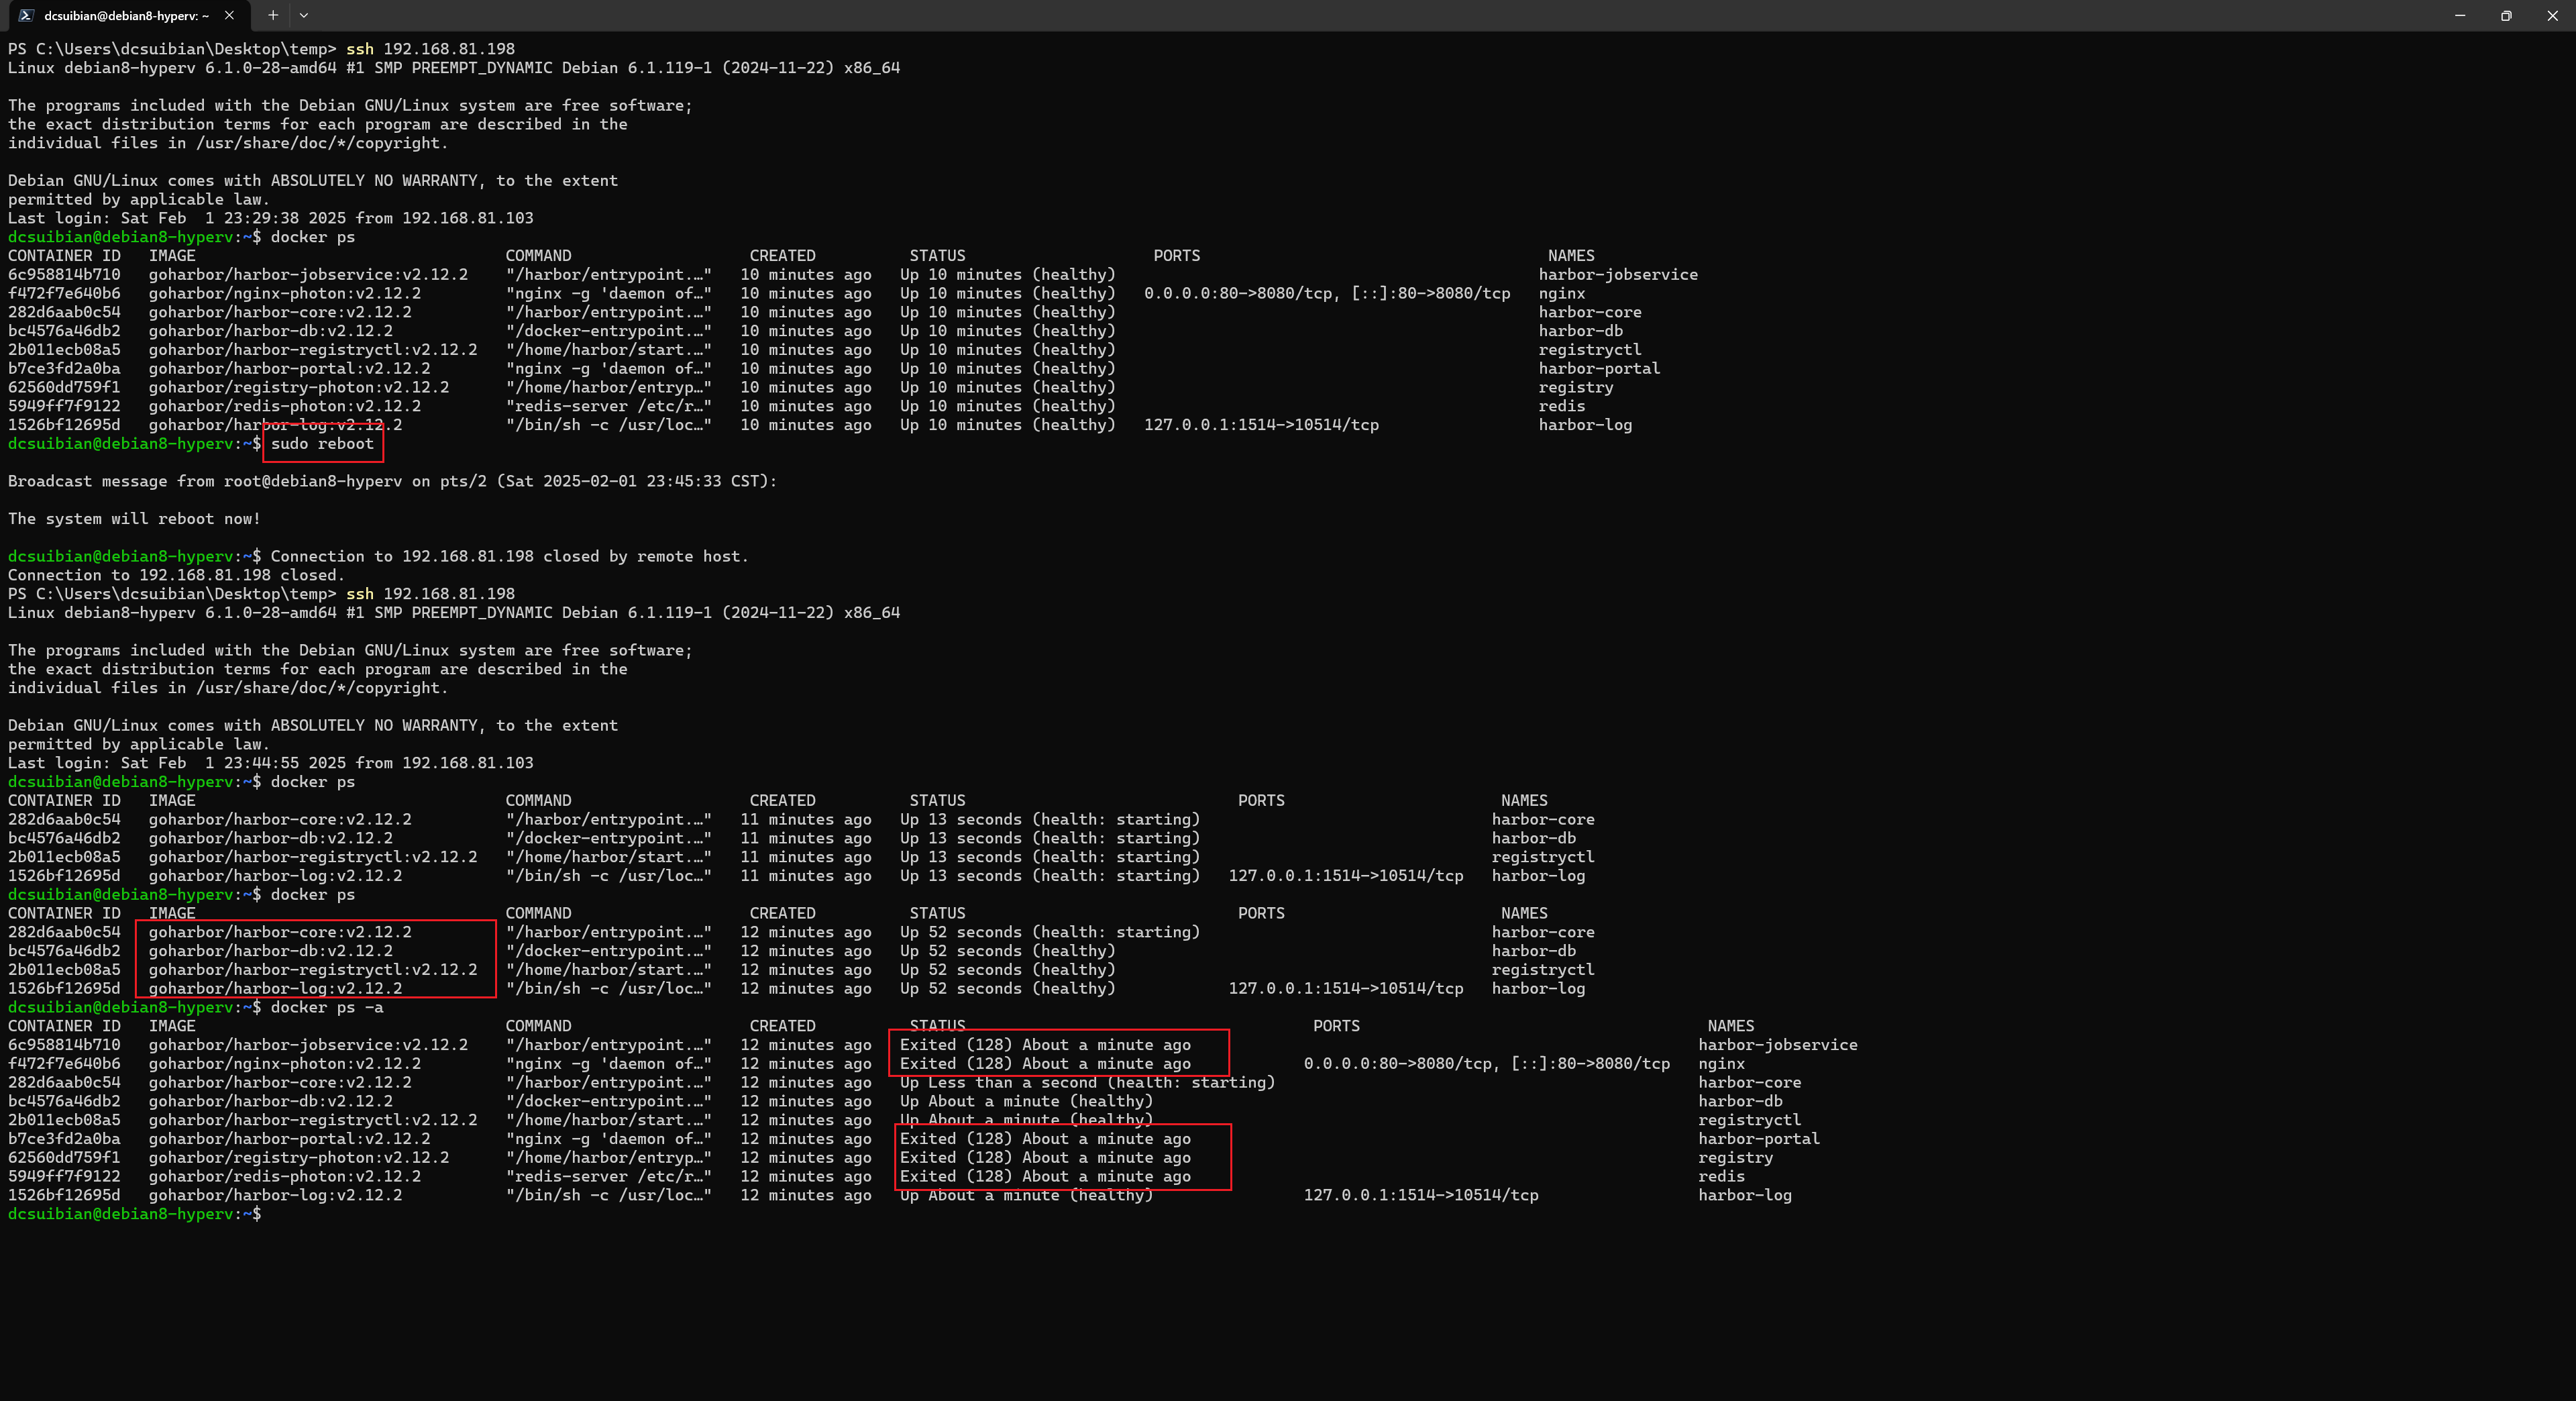Click the 'docker ps -a' command

pyautogui.click(x=327, y=1007)
